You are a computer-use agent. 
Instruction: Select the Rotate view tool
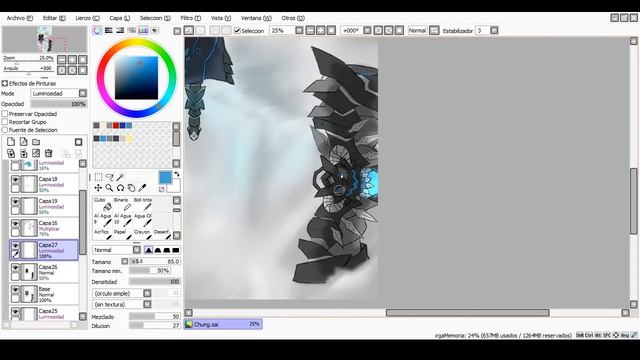click(120, 188)
